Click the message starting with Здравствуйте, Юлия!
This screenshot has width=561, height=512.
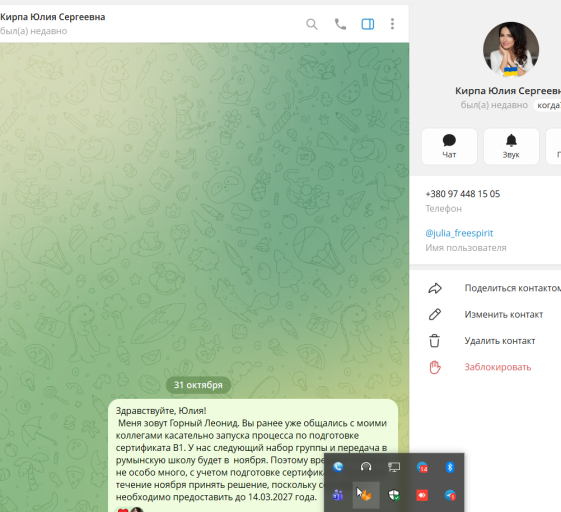(253, 454)
